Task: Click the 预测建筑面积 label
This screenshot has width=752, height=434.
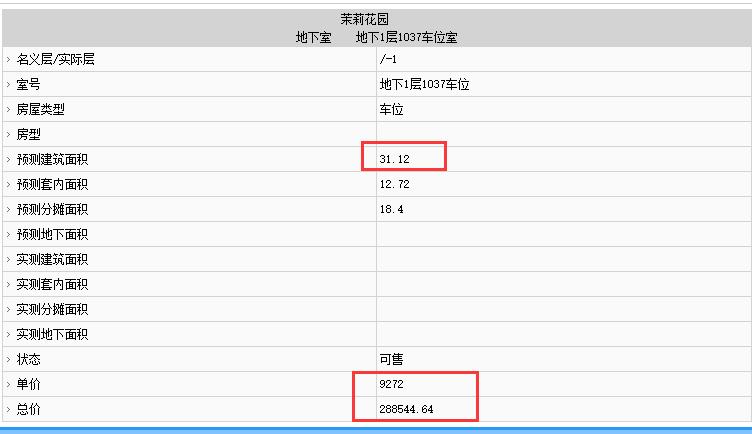Action: click(52, 159)
